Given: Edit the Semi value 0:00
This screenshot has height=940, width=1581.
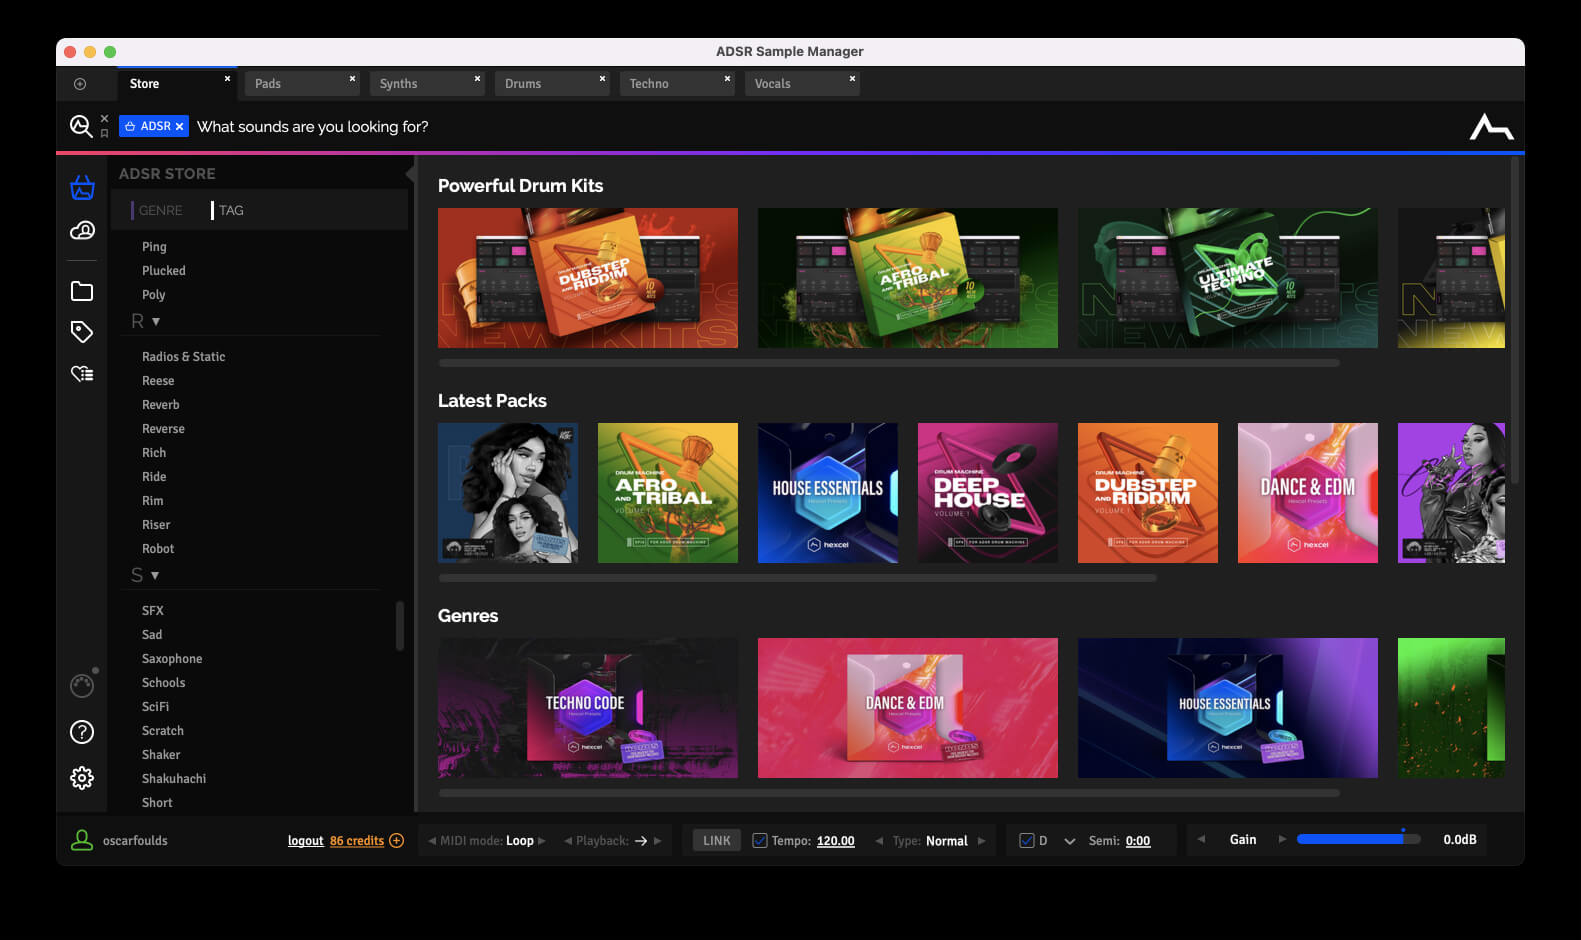Looking at the screenshot, I should point(1138,841).
